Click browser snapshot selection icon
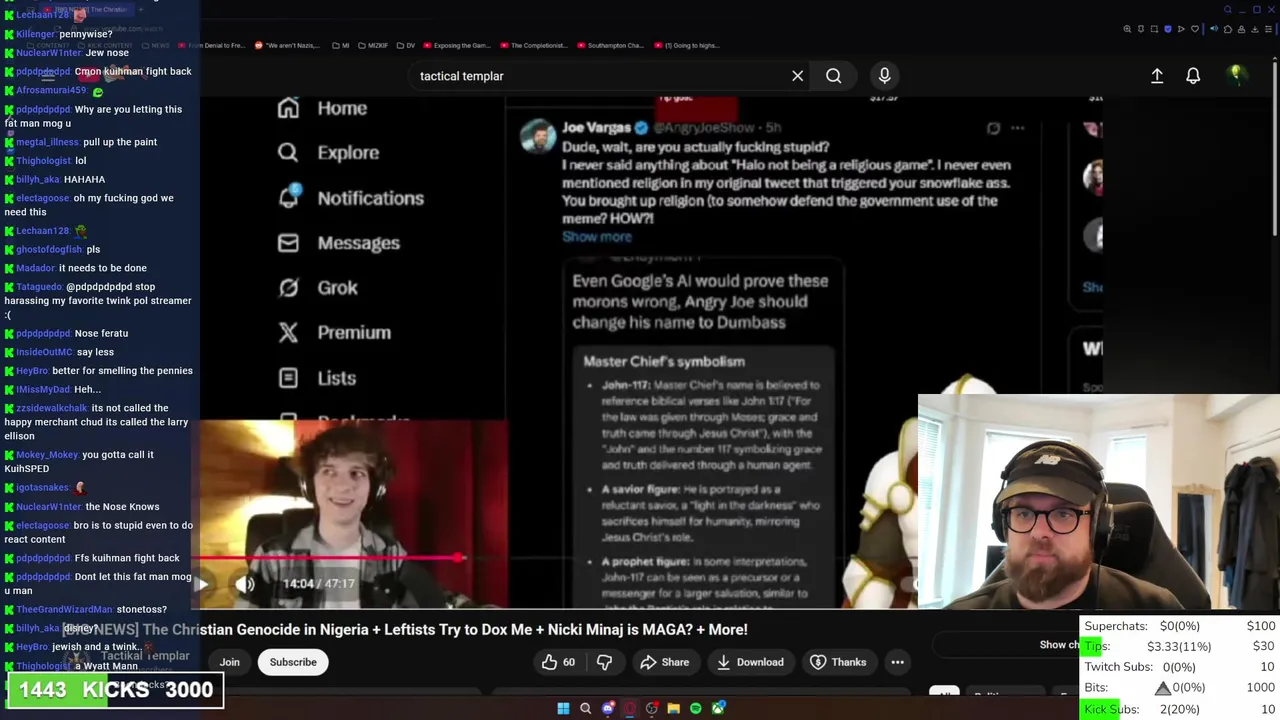The height and width of the screenshot is (720, 1280). tap(1154, 29)
